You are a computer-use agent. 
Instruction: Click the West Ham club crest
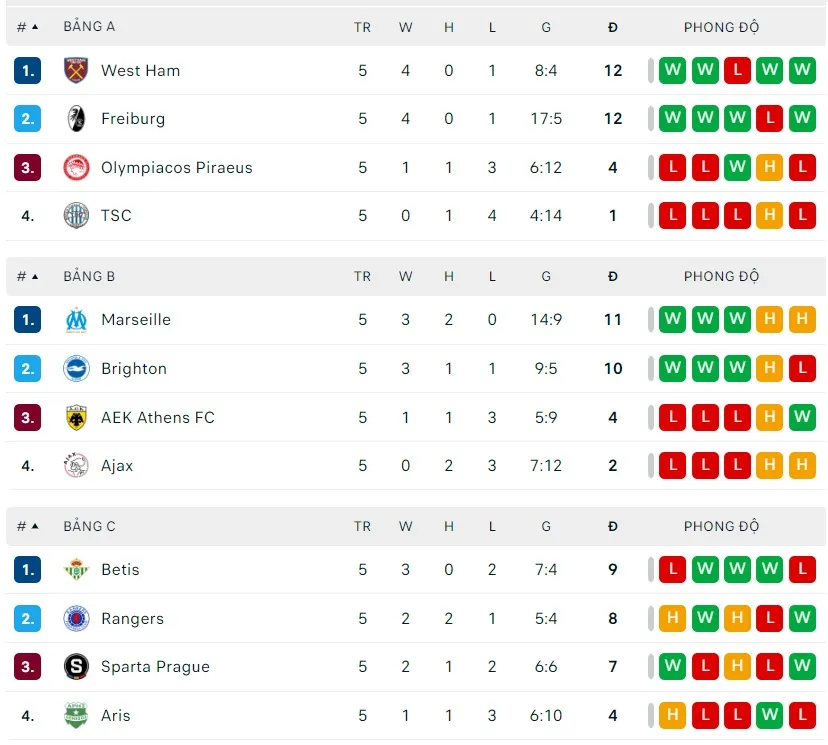(x=76, y=70)
